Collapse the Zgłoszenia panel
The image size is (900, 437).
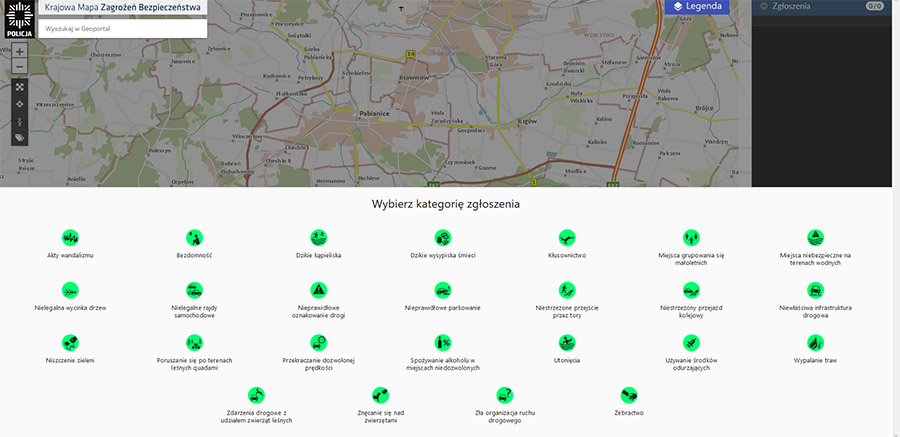click(x=763, y=6)
